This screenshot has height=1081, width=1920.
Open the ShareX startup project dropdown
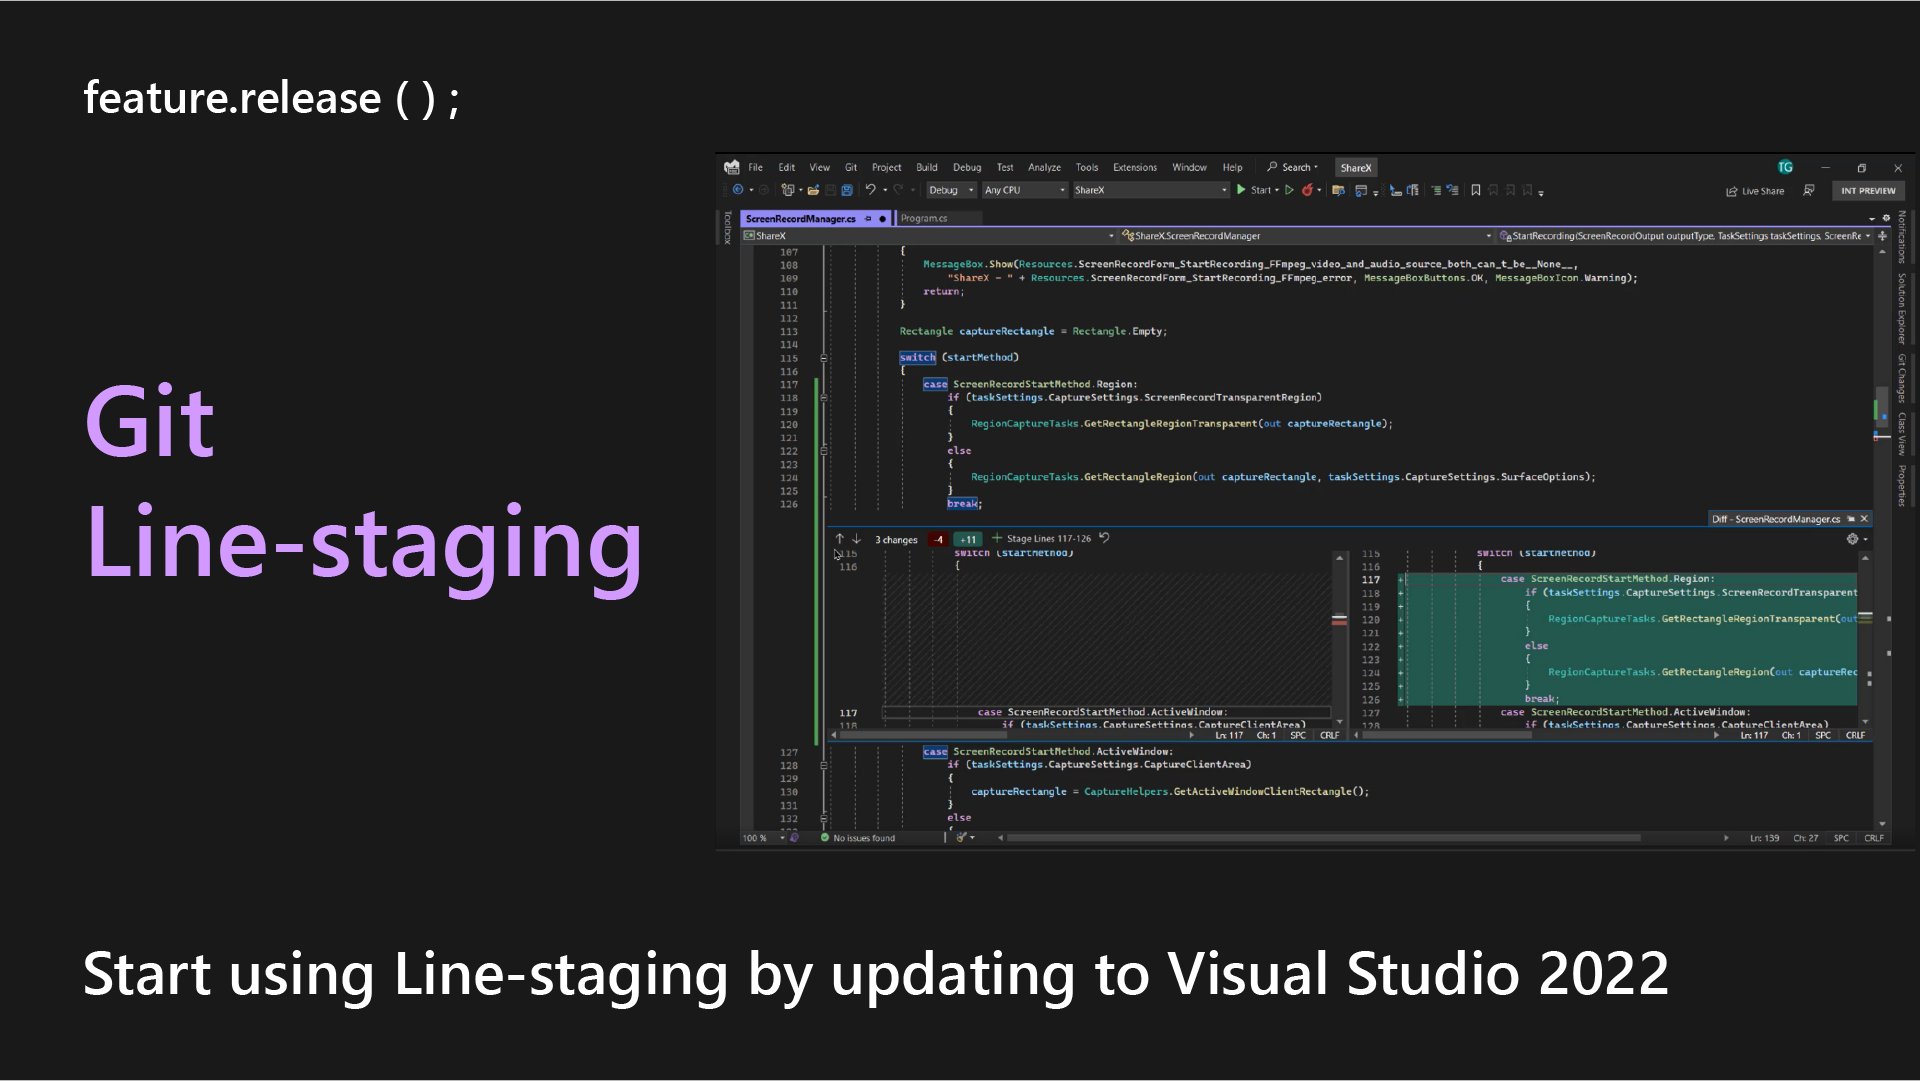pyautogui.click(x=1150, y=190)
